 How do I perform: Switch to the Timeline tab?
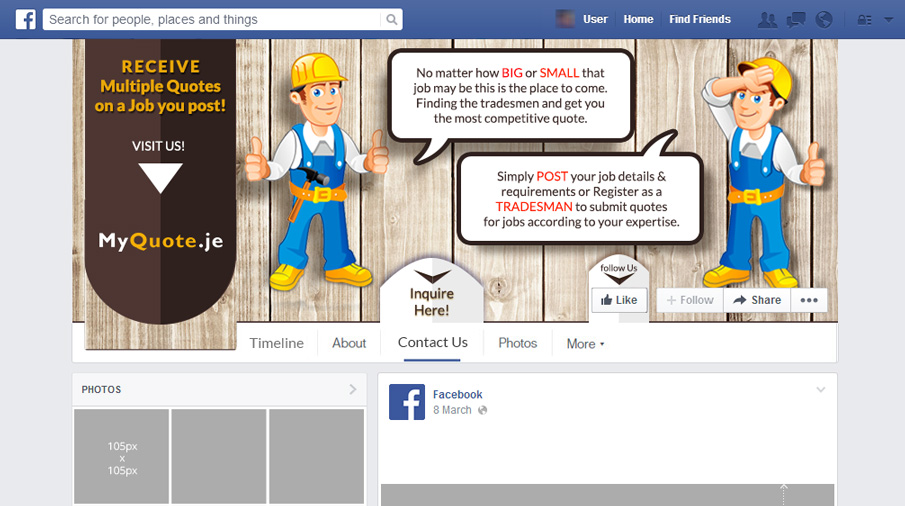[x=276, y=343]
